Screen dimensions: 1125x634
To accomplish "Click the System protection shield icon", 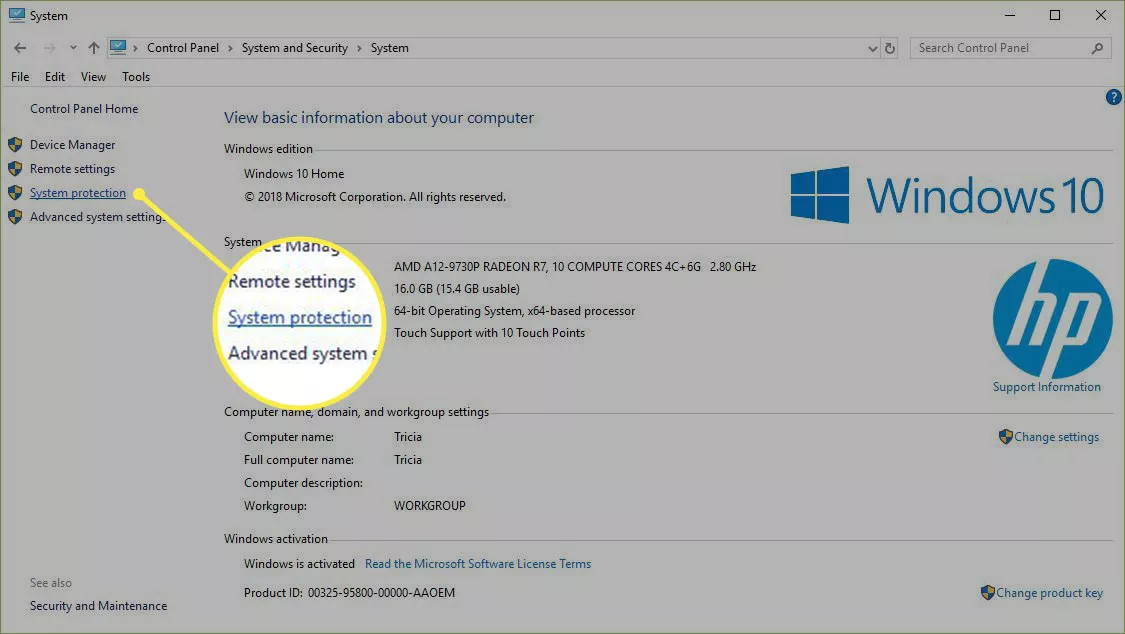I will [x=15, y=193].
